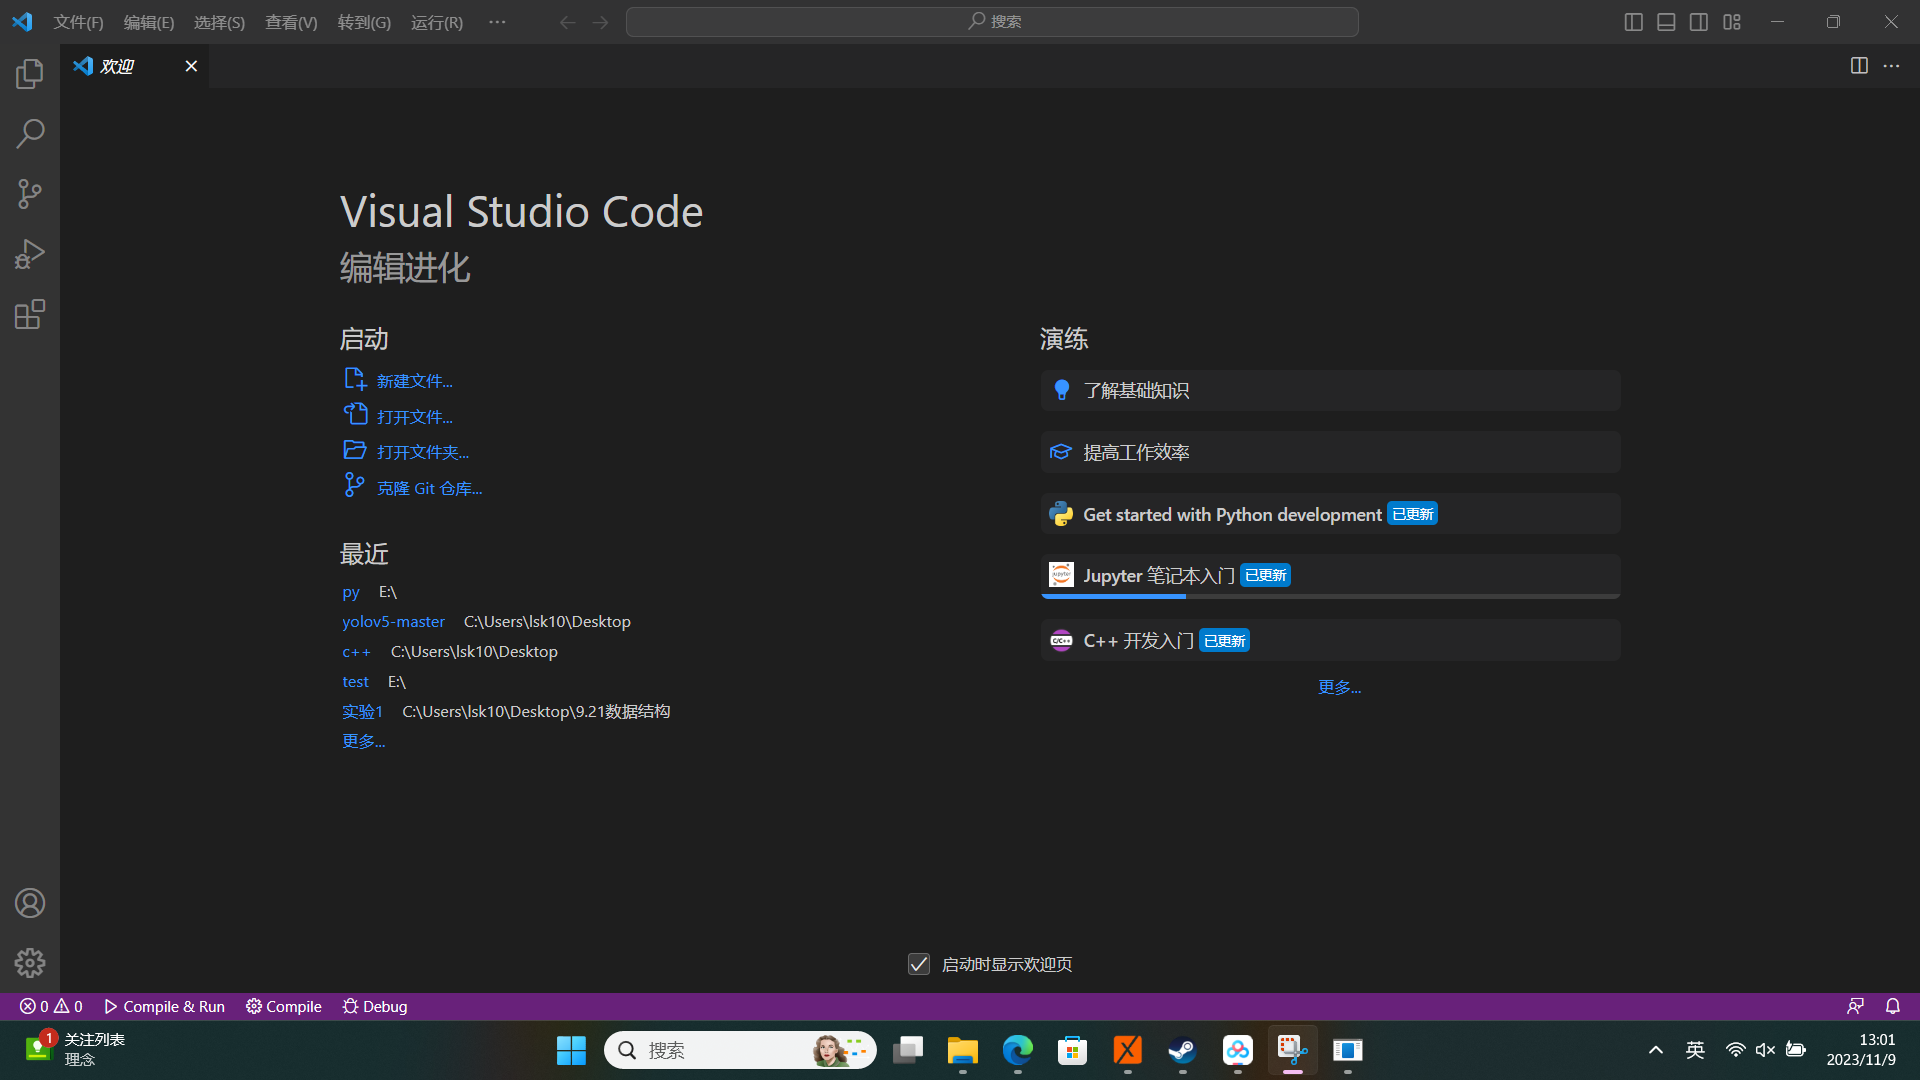Open the 查看(V) menu
Screen dimensions: 1920x1080
291,22
